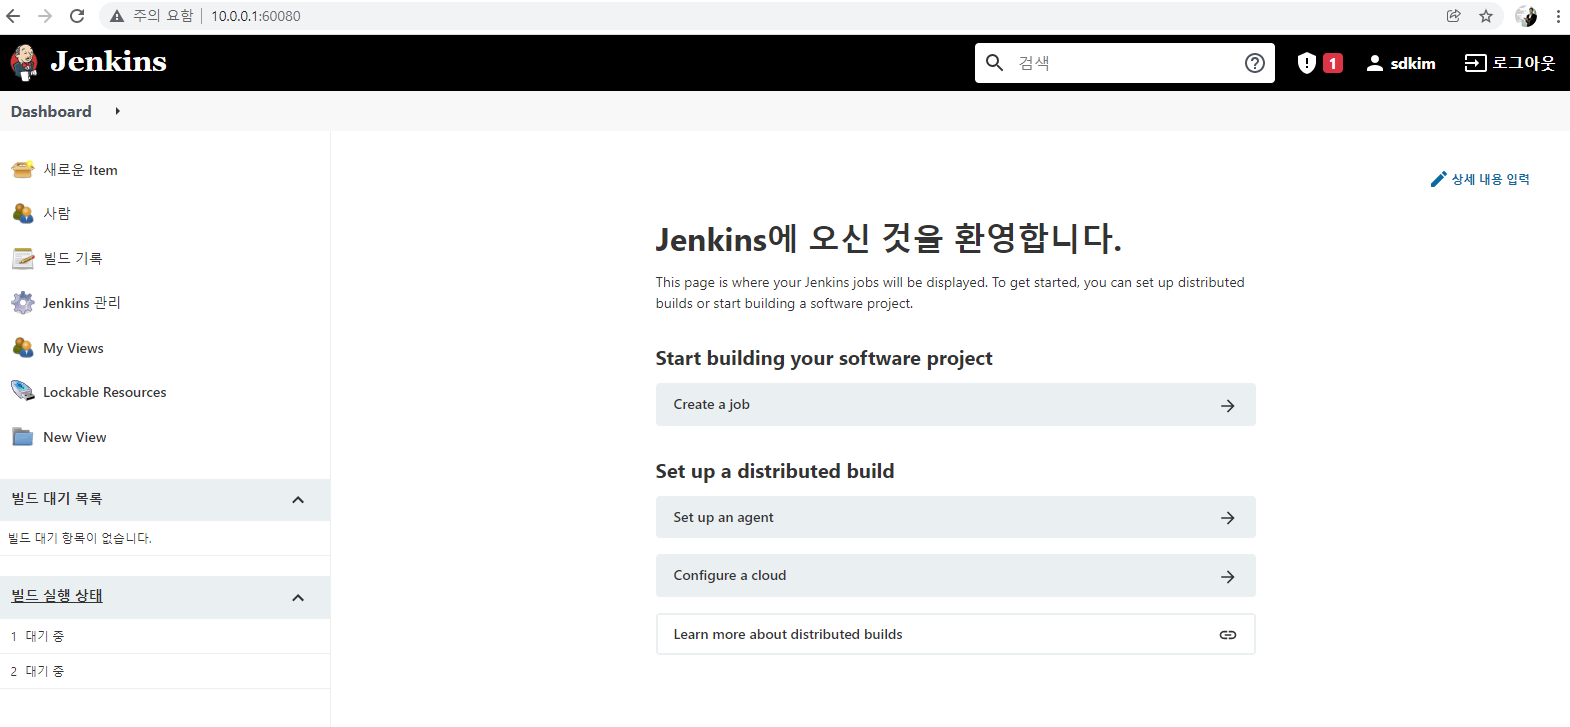
Task: Collapse the 빌드 실행 상태 panel chevron
Action: point(297,597)
